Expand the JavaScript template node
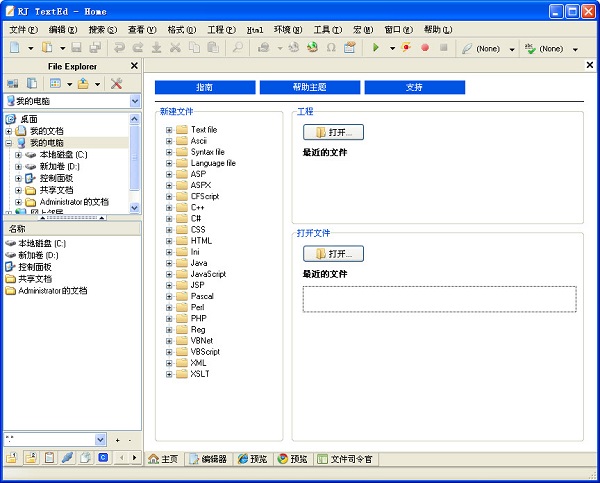 170,274
